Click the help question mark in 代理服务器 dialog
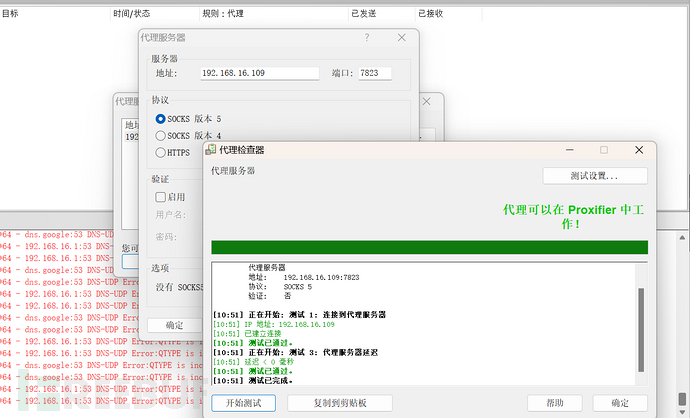690x418 pixels. click(367, 37)
